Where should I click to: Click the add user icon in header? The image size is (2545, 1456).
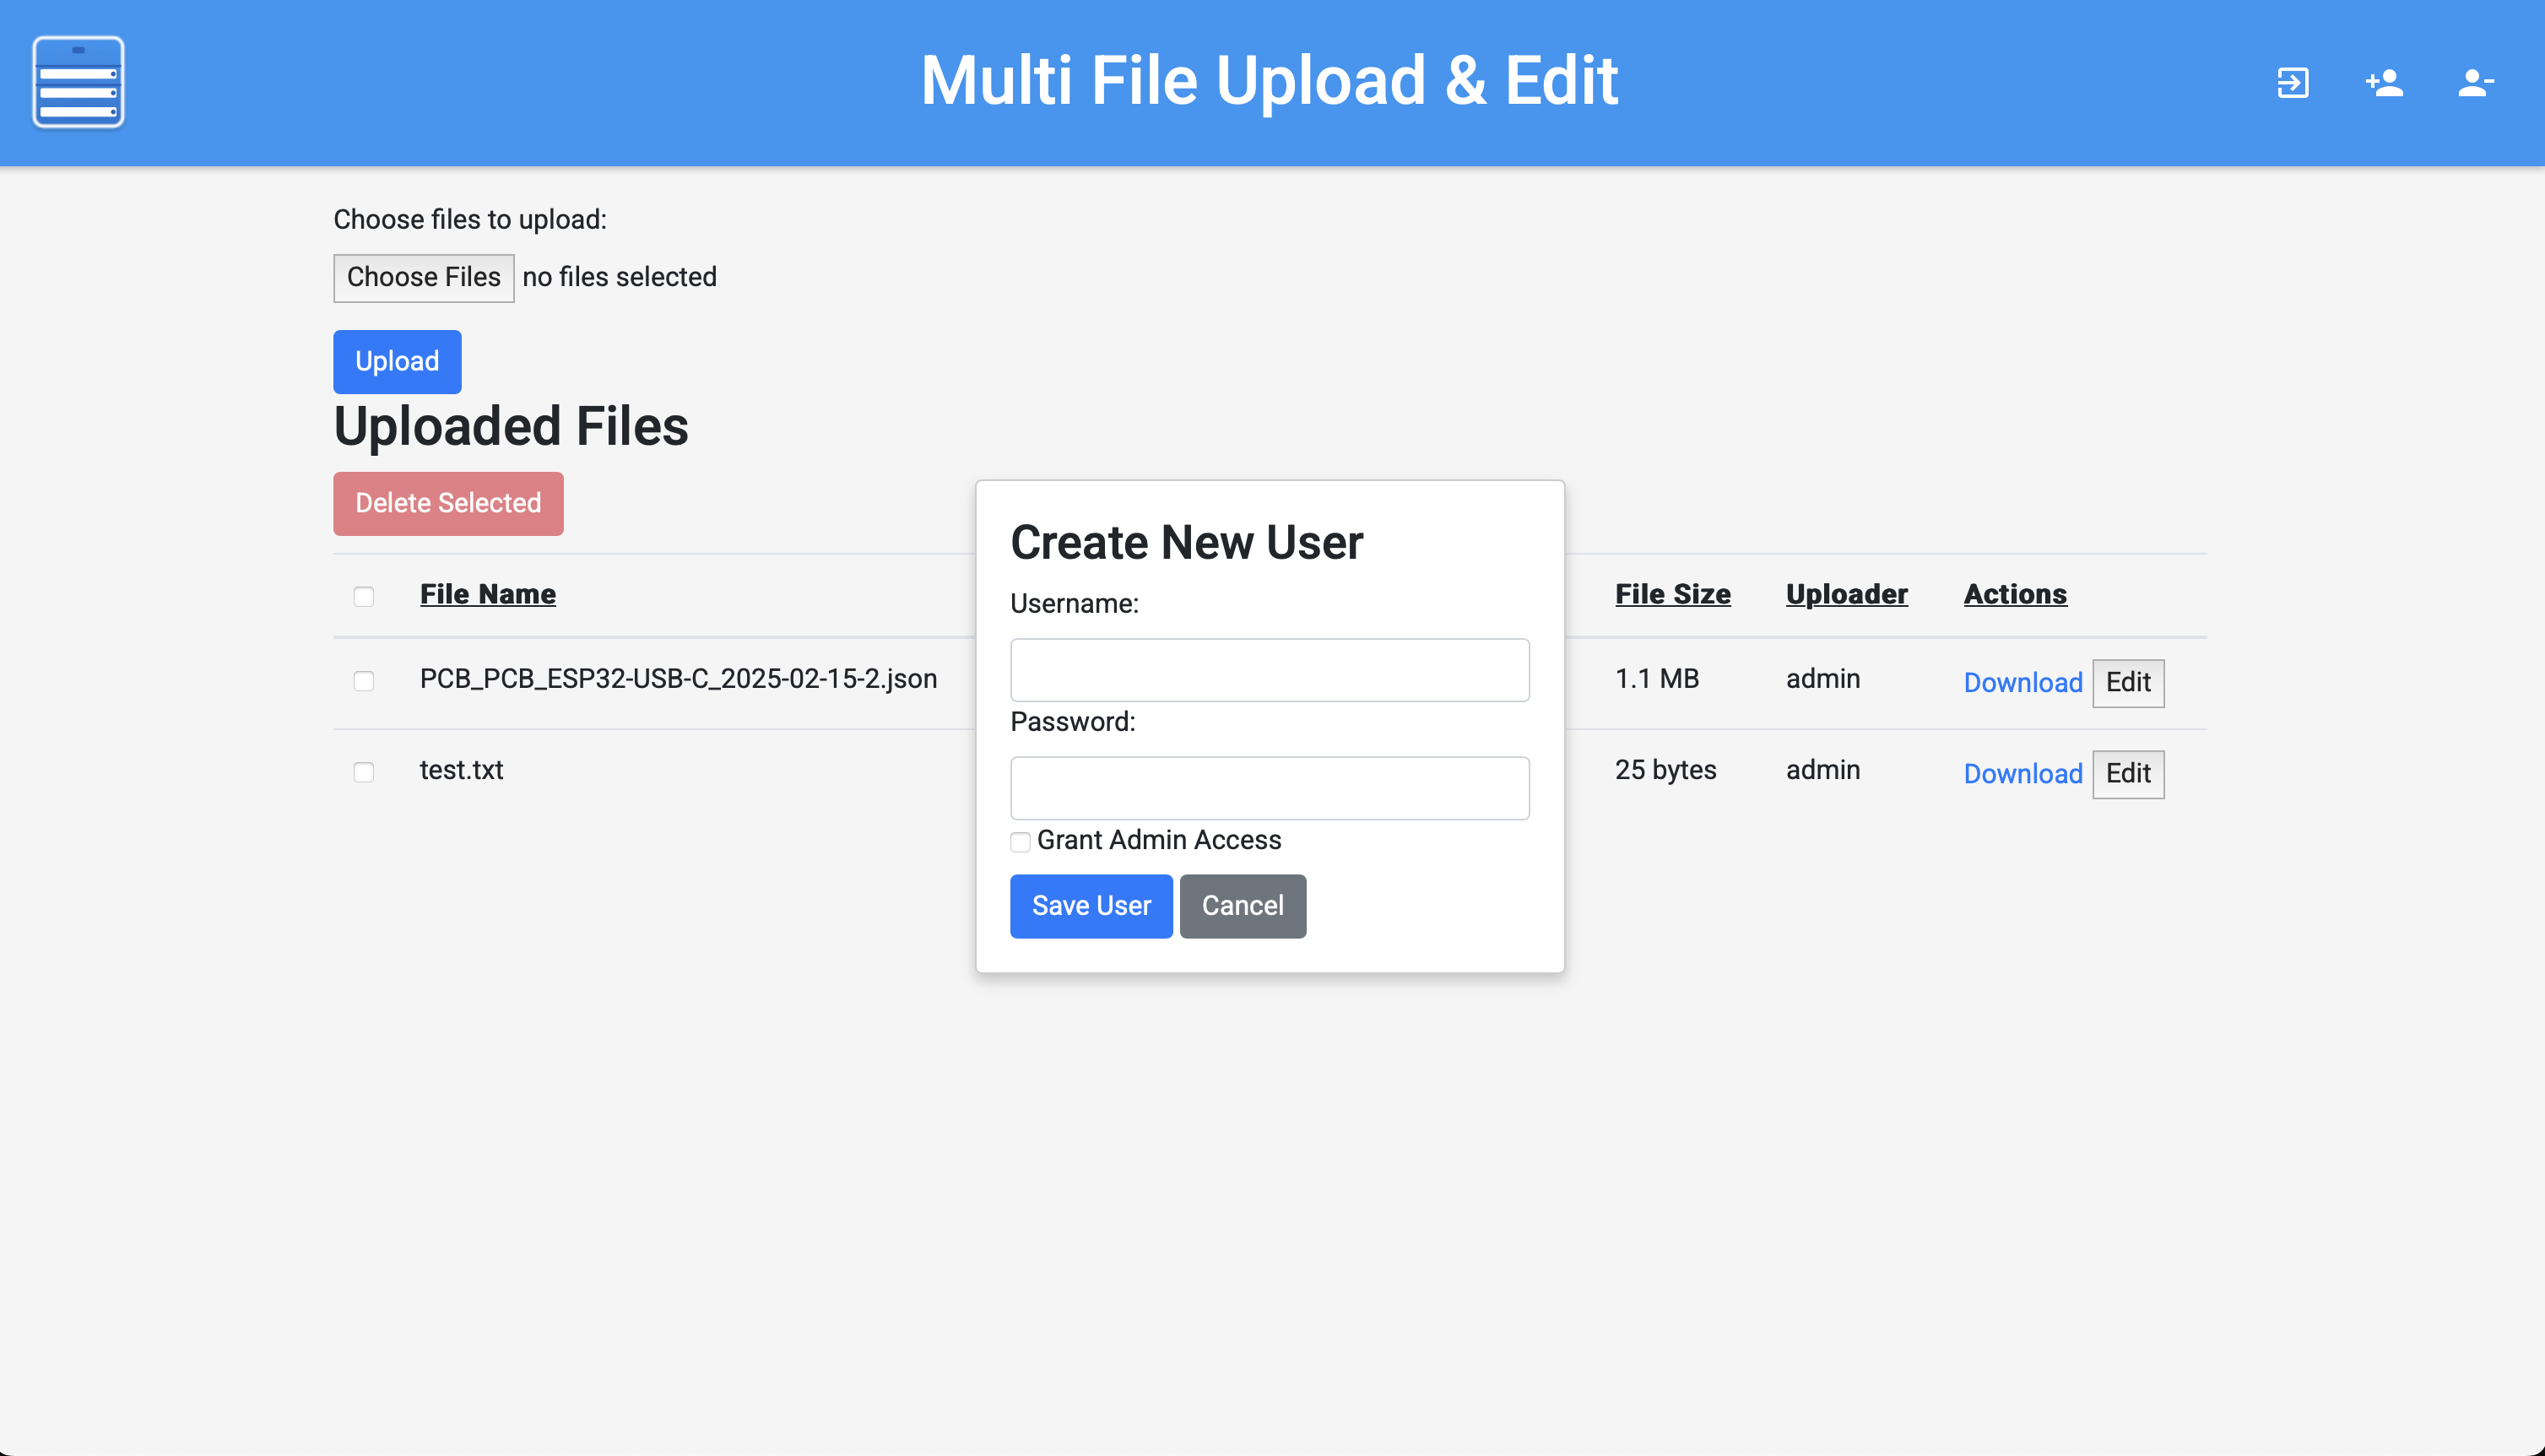2384,82
